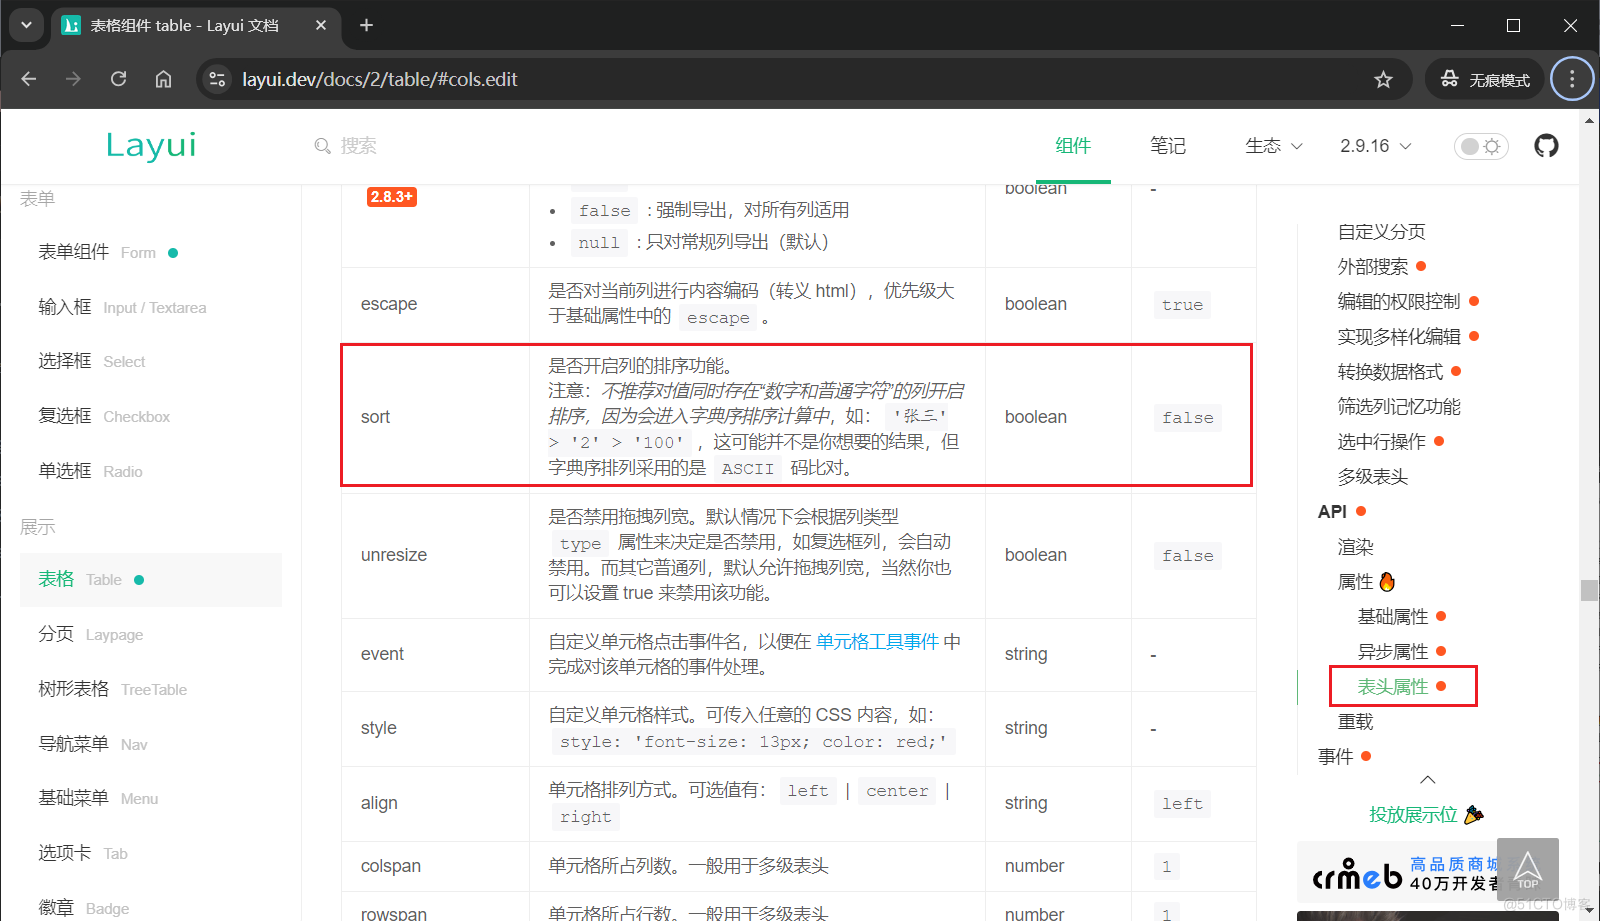Click the page vertical scrollbar thumb
Viewport: 1600px width, 921px height.
pyautogui.click(x=1589, y=590)
